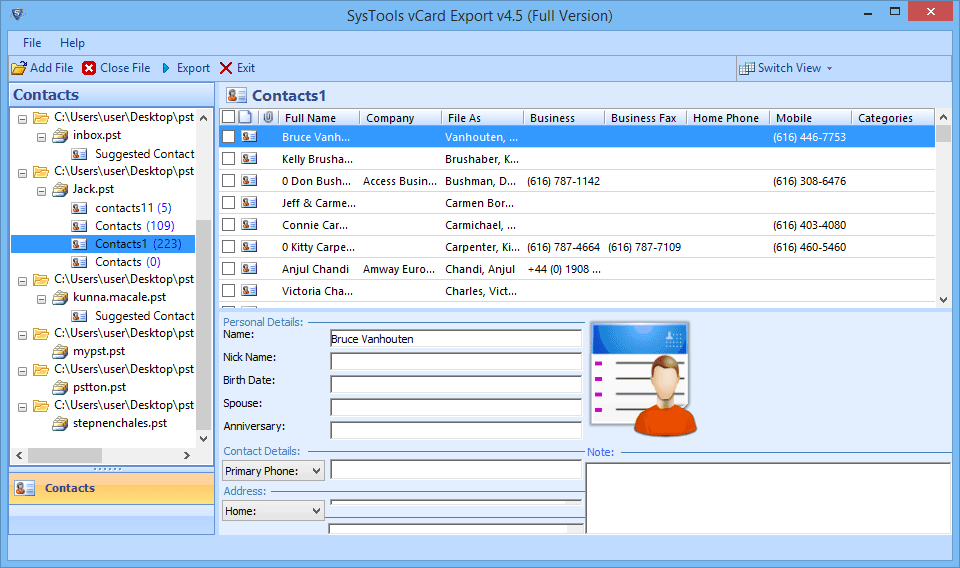Viewport: 960px width, 568px height.
Task: Click contact card icon in Kelly Brushaber row
Action: click(249, 159)
